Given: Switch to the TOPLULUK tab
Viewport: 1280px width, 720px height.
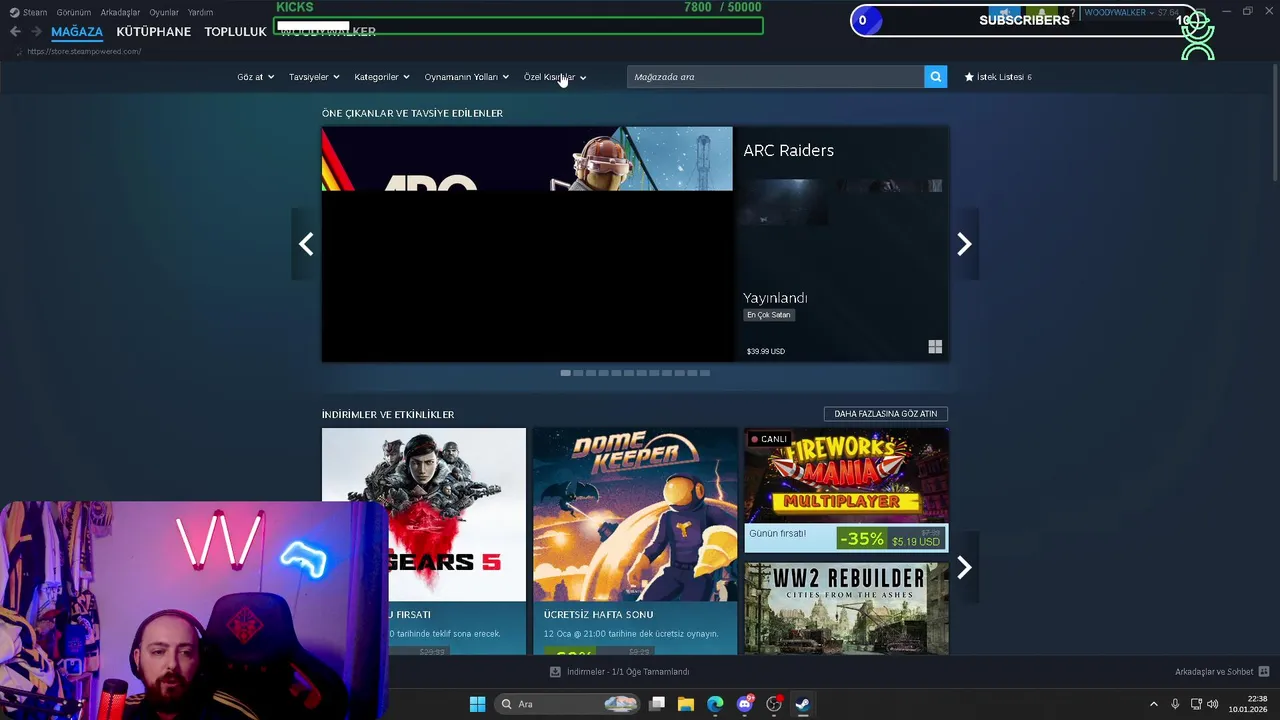Looking at the screenshot, I should click(x=235, y=31).
